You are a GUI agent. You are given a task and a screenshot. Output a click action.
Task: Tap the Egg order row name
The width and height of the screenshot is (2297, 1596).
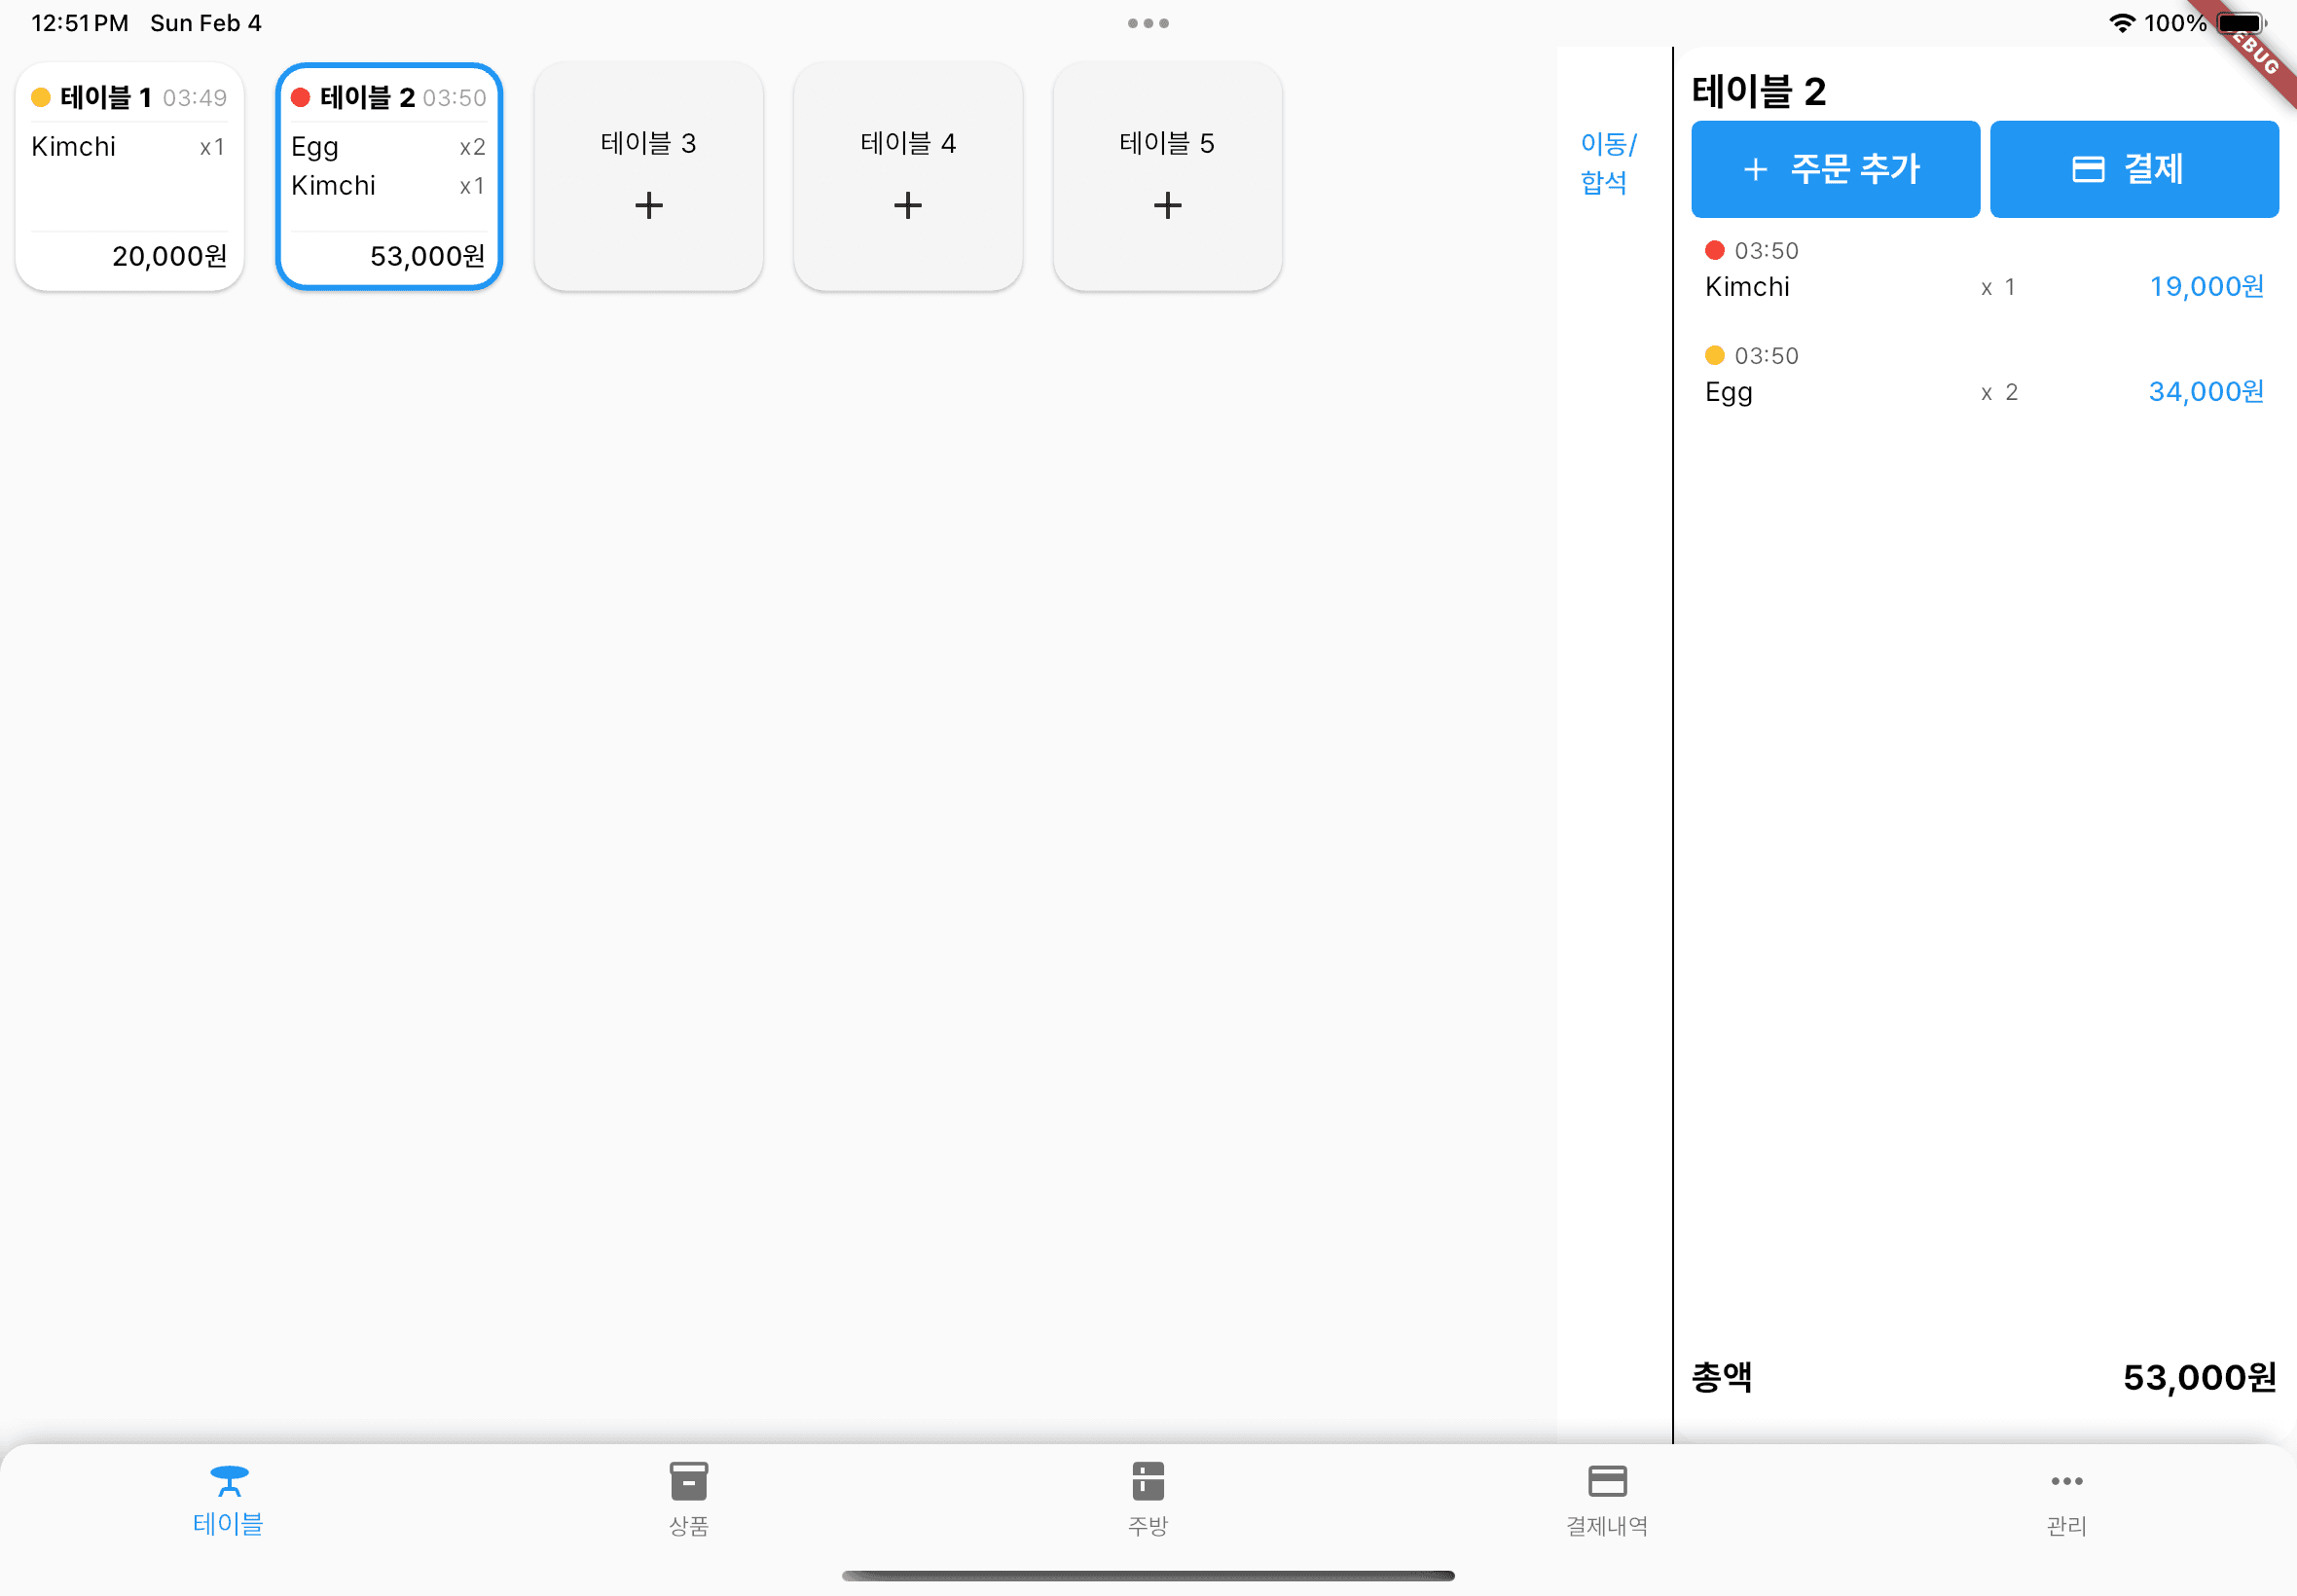click(1728, 392)
